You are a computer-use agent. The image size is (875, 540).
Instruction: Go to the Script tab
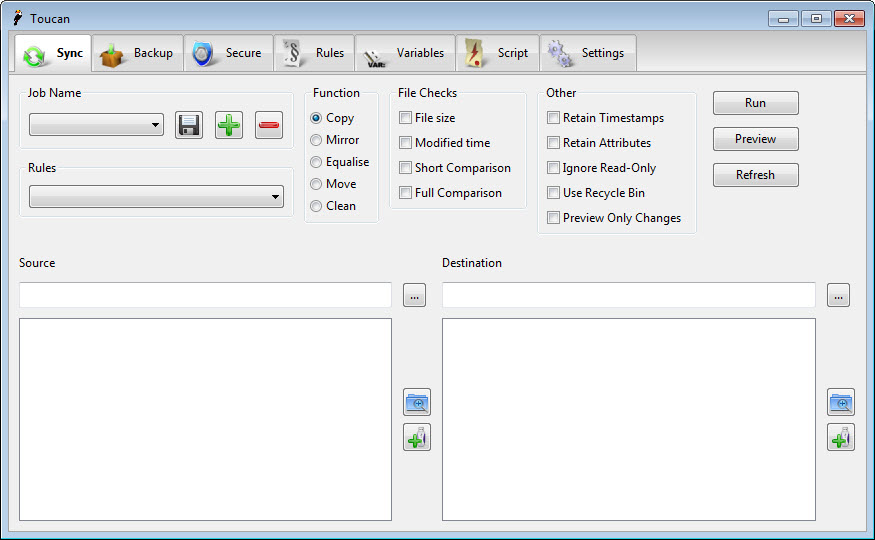pyautogui.click(x=498, y=54)
